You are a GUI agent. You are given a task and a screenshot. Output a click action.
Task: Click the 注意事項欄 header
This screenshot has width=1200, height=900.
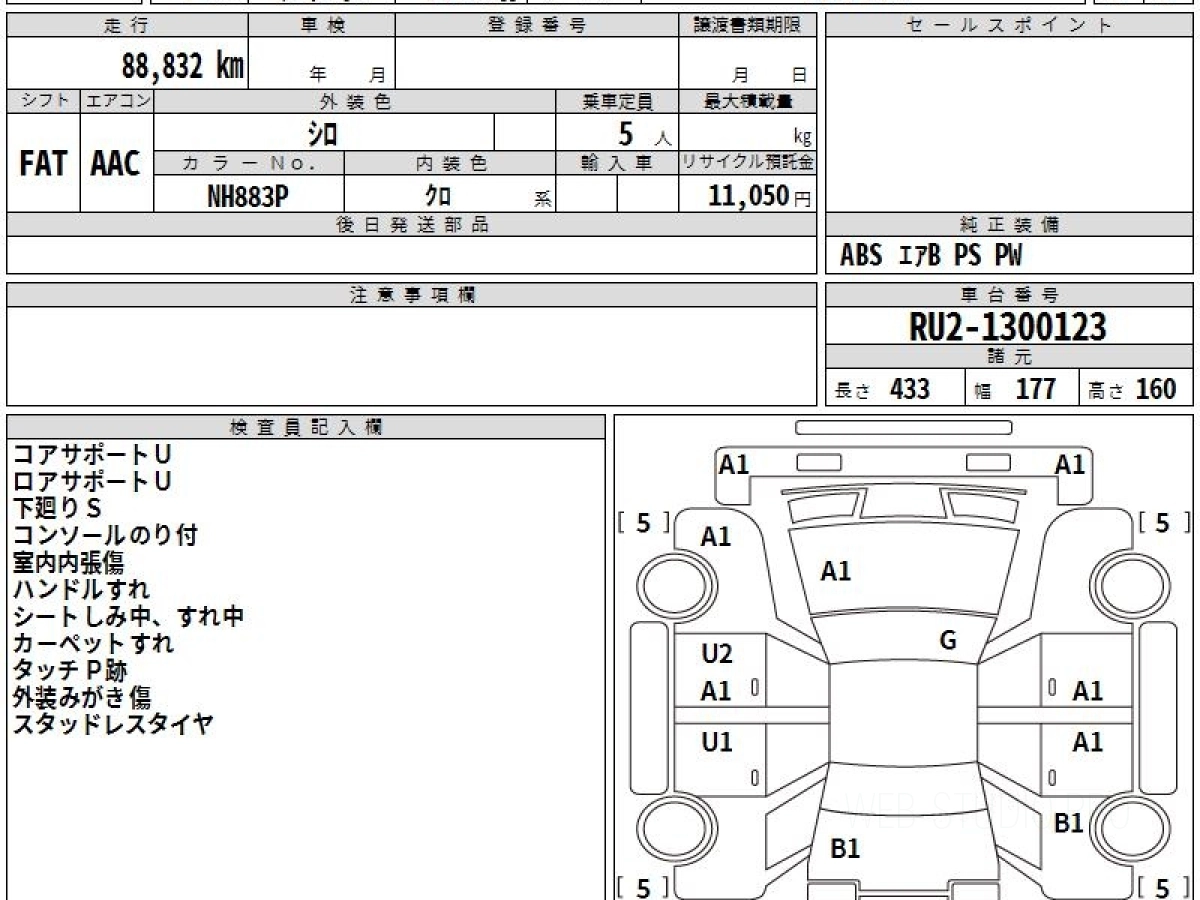(412, 295)
